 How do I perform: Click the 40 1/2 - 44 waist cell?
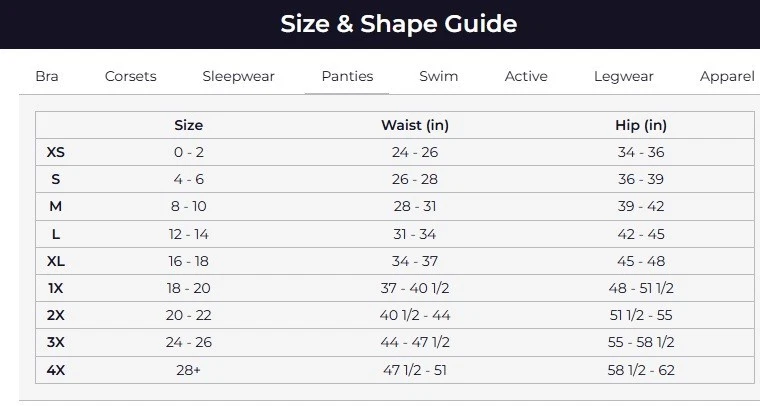pos(414,314)
